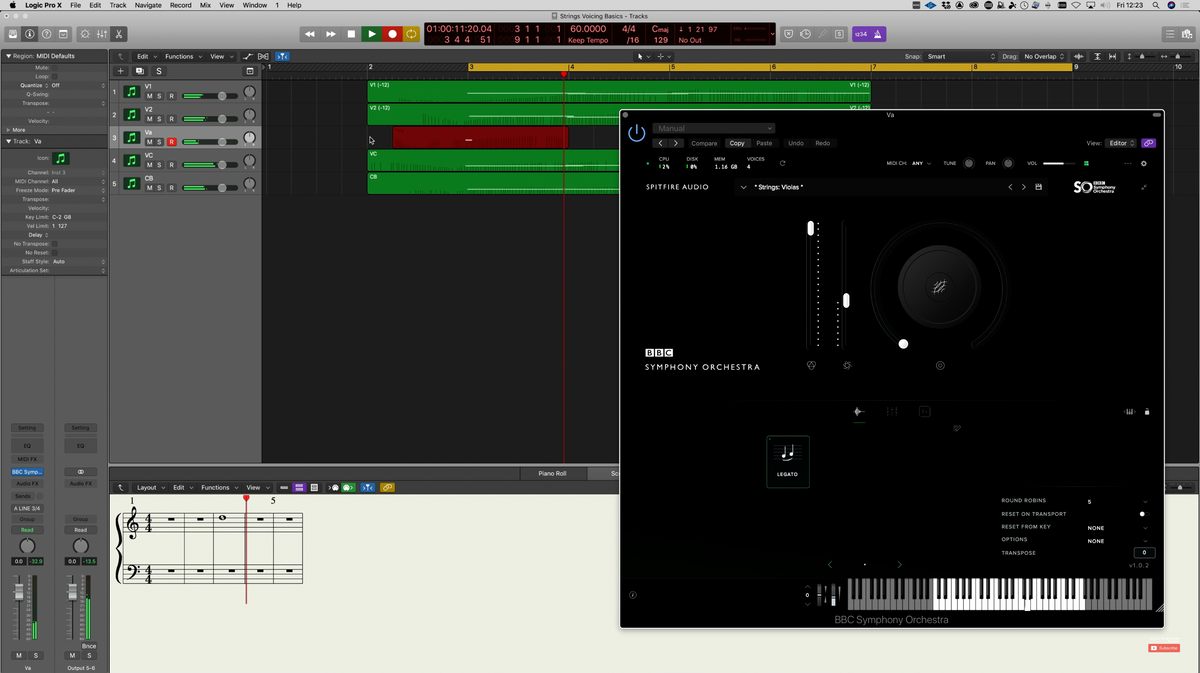Open the Manual preset dropdown in plugin header
The image size is (1200, 673).
coord(714,128)
